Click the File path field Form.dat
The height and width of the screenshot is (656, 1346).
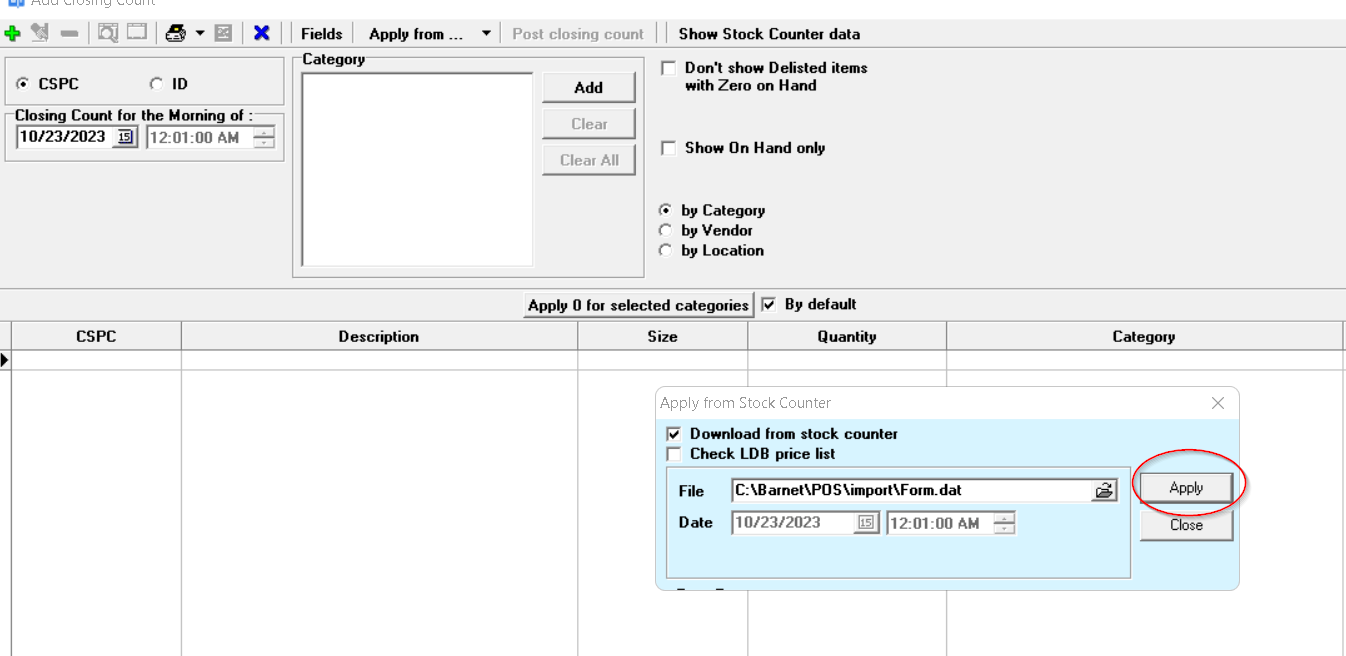(x=911, y=490)
